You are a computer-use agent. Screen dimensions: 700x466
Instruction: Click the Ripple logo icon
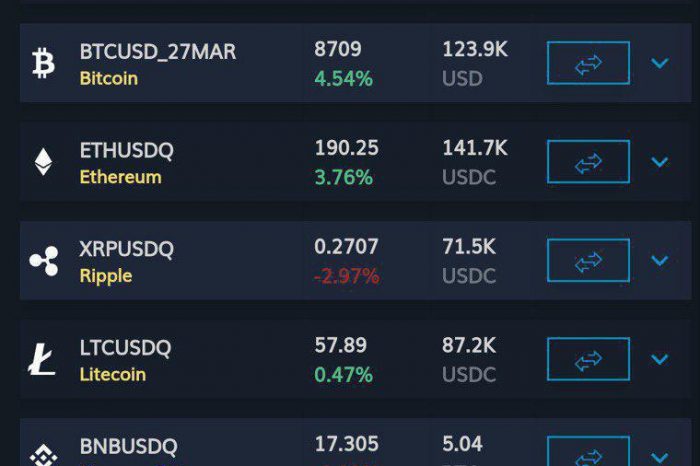[x=44, y=260]
